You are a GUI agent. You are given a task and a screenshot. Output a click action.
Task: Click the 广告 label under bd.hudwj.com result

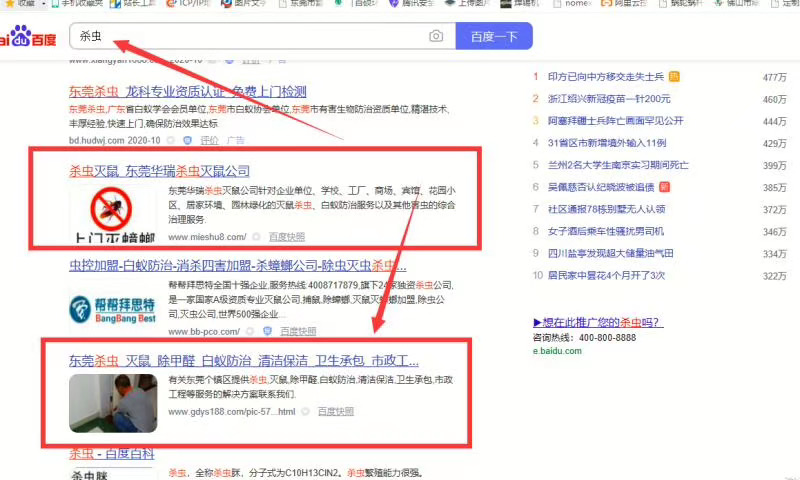pos(235,140)
